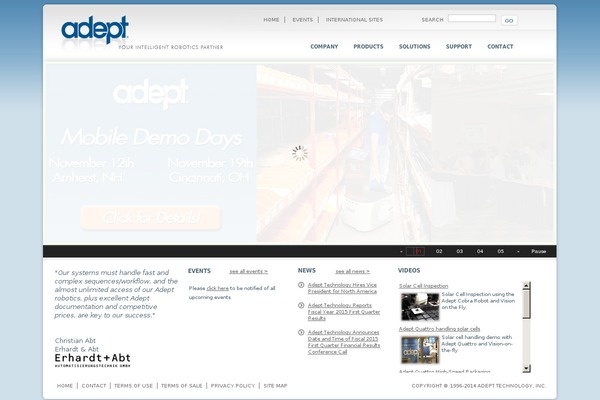Go to previous slide with left arrow
This screenshot has height=400, width=600.
pyautogui.click(x=401, y=251)
